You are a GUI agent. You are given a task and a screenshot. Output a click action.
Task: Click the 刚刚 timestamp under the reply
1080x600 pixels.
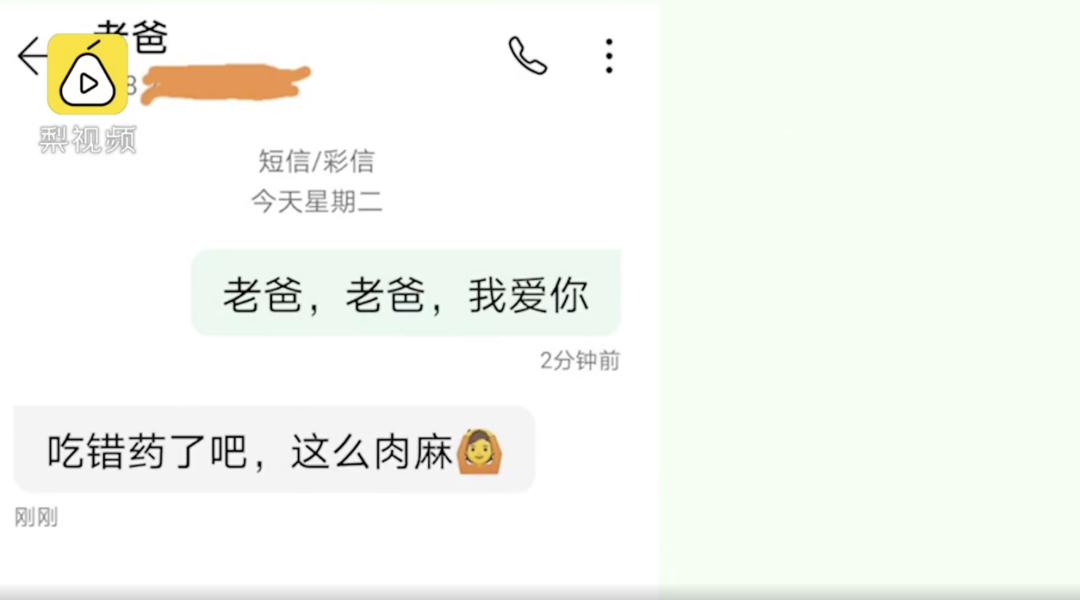point(36,517)
